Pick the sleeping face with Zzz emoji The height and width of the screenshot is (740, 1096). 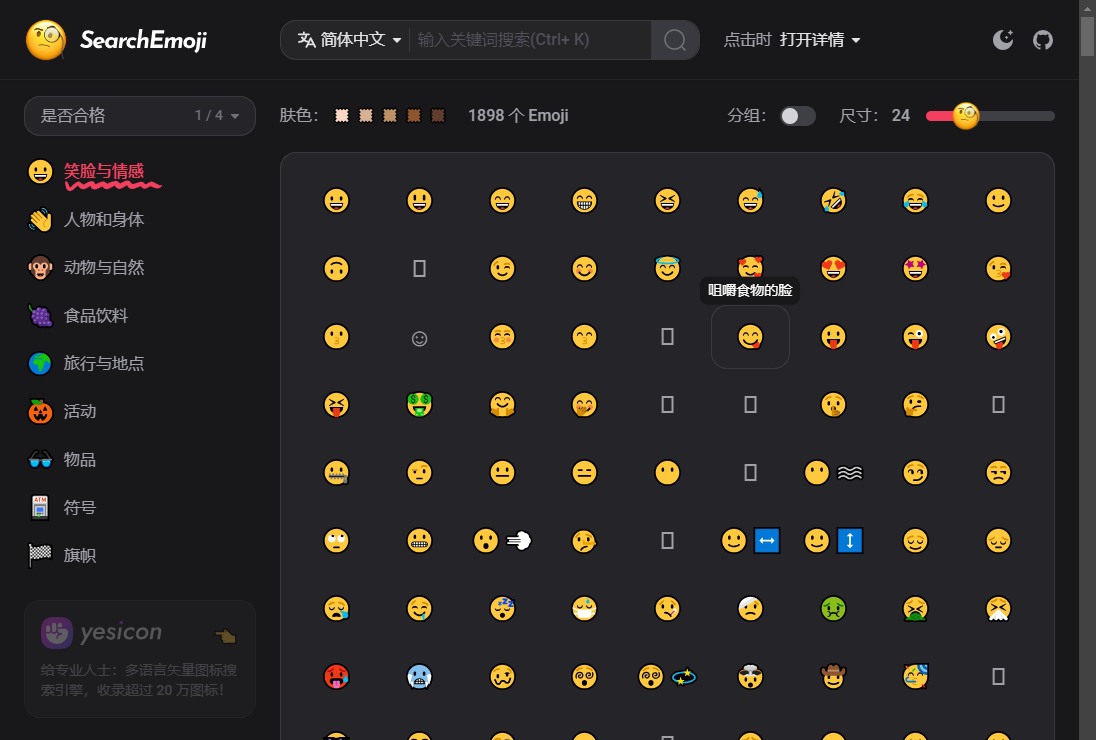(x=502, y=609)
